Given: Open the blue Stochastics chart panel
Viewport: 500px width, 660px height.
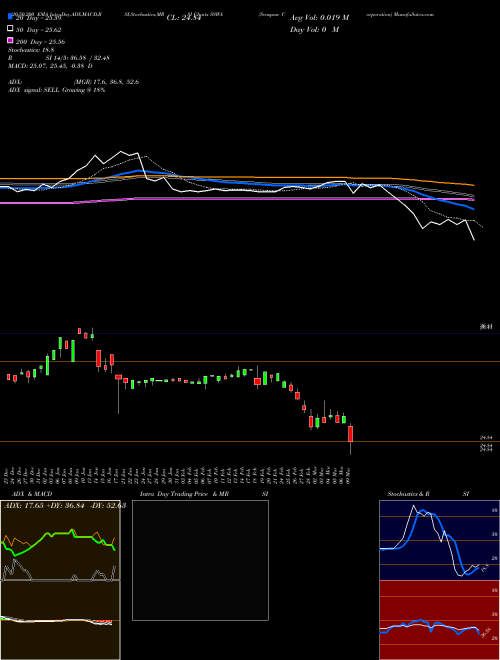Looking at the screenshot, I should pos(439,540).
